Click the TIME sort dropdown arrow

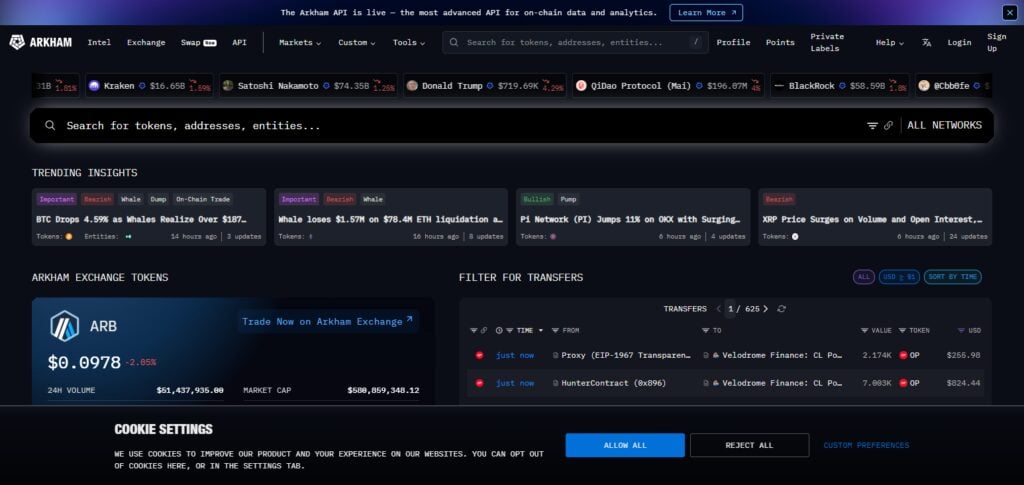pyautogui.click(x=541, y=331)
